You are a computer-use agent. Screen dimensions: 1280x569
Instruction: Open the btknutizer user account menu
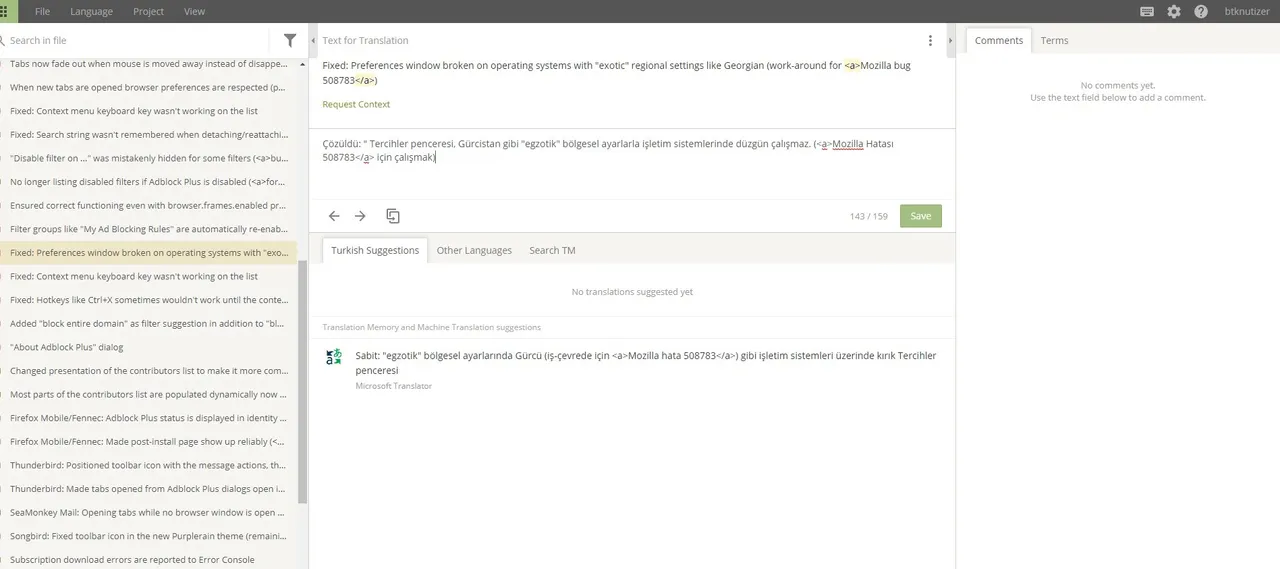tap(1247, 11)
